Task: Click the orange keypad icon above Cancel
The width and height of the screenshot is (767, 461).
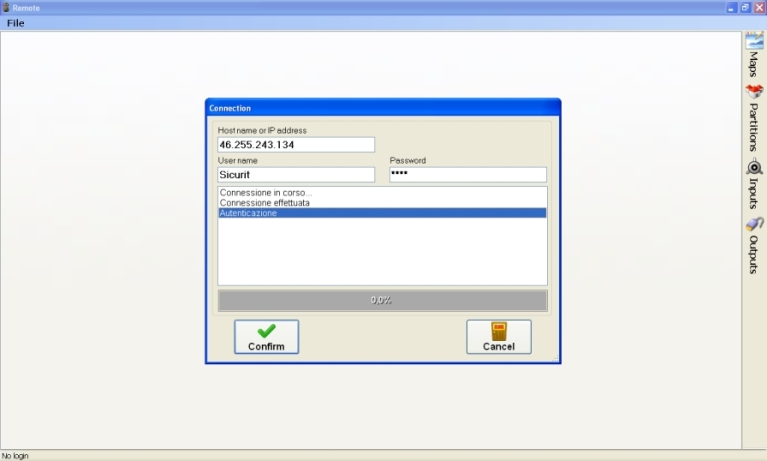Action: [x=498, y=331]
